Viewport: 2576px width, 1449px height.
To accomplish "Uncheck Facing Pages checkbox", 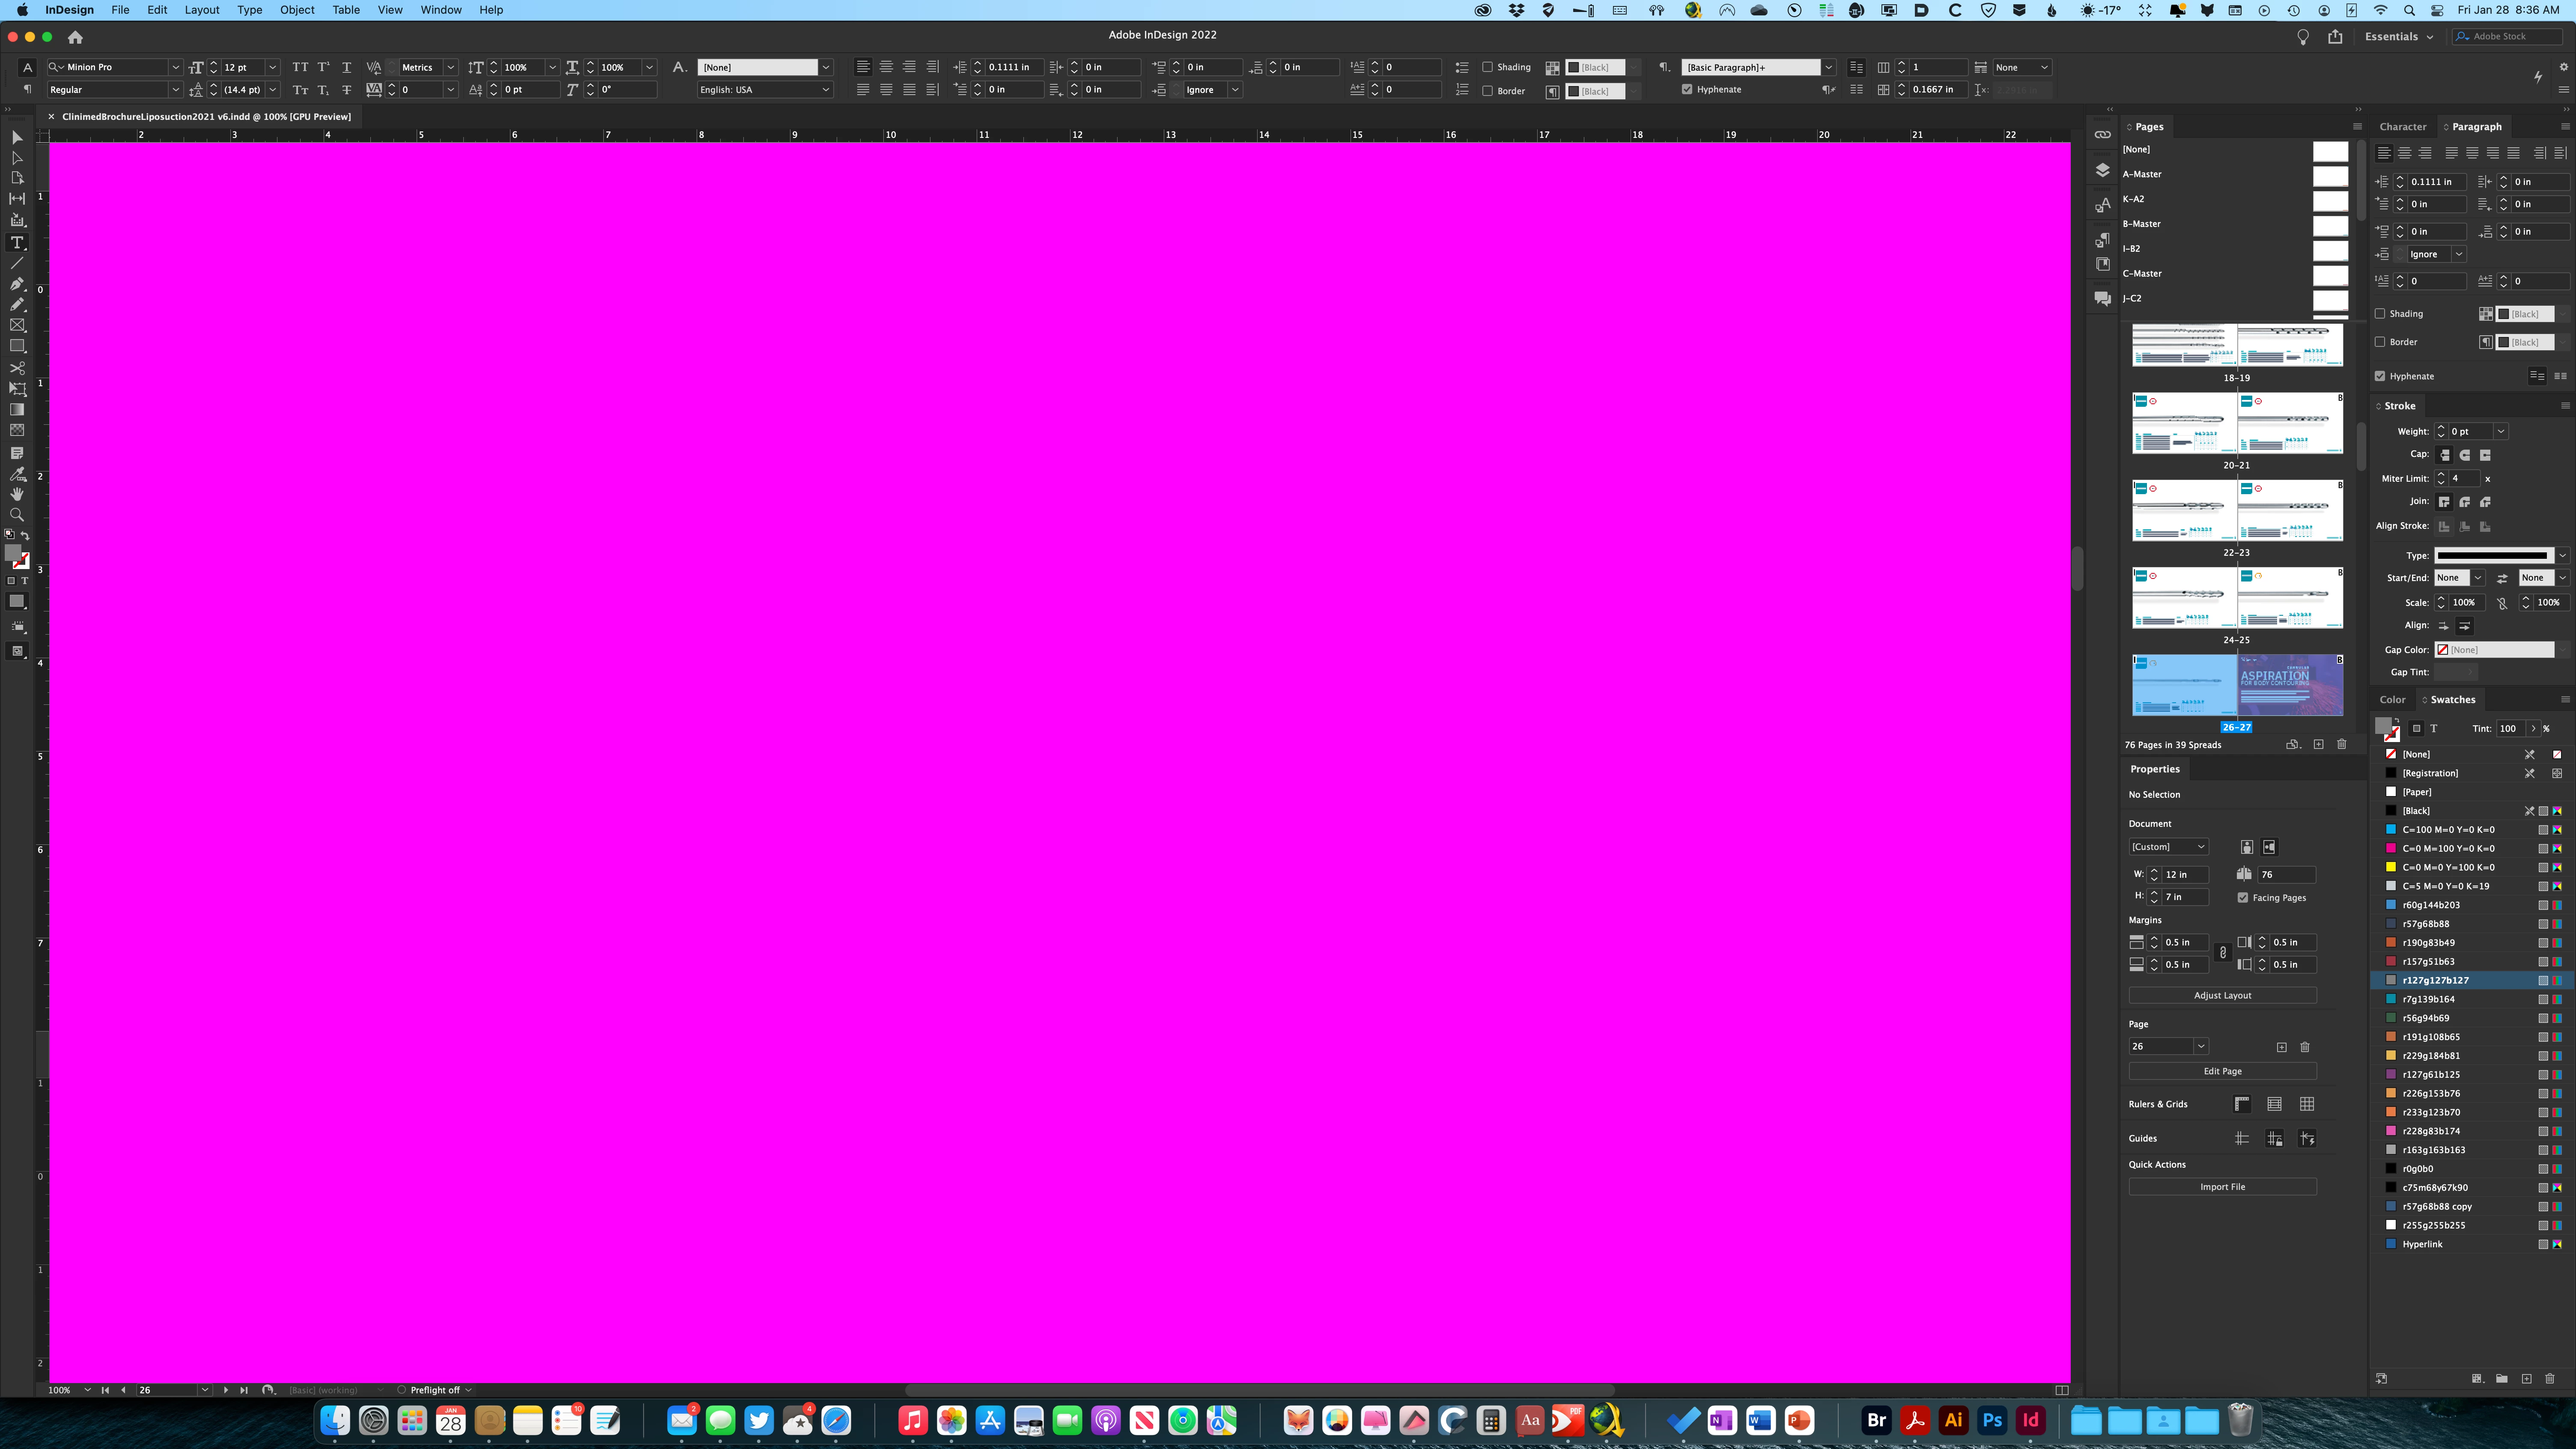I will coord(2243,898).
